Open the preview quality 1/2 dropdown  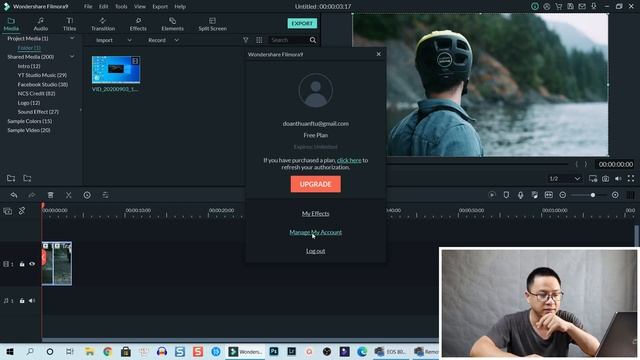[x=564, y=178]
